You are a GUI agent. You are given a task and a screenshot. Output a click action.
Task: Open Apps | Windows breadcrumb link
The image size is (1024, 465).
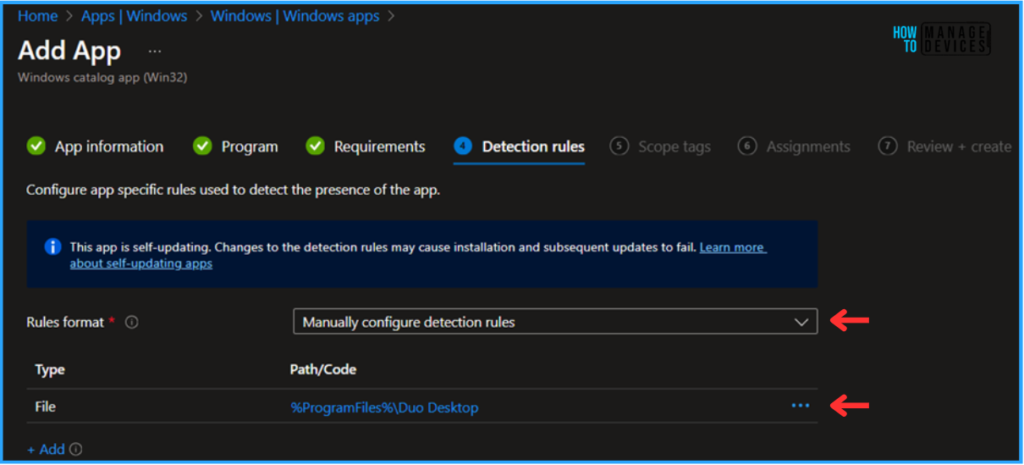coord(134,16)
